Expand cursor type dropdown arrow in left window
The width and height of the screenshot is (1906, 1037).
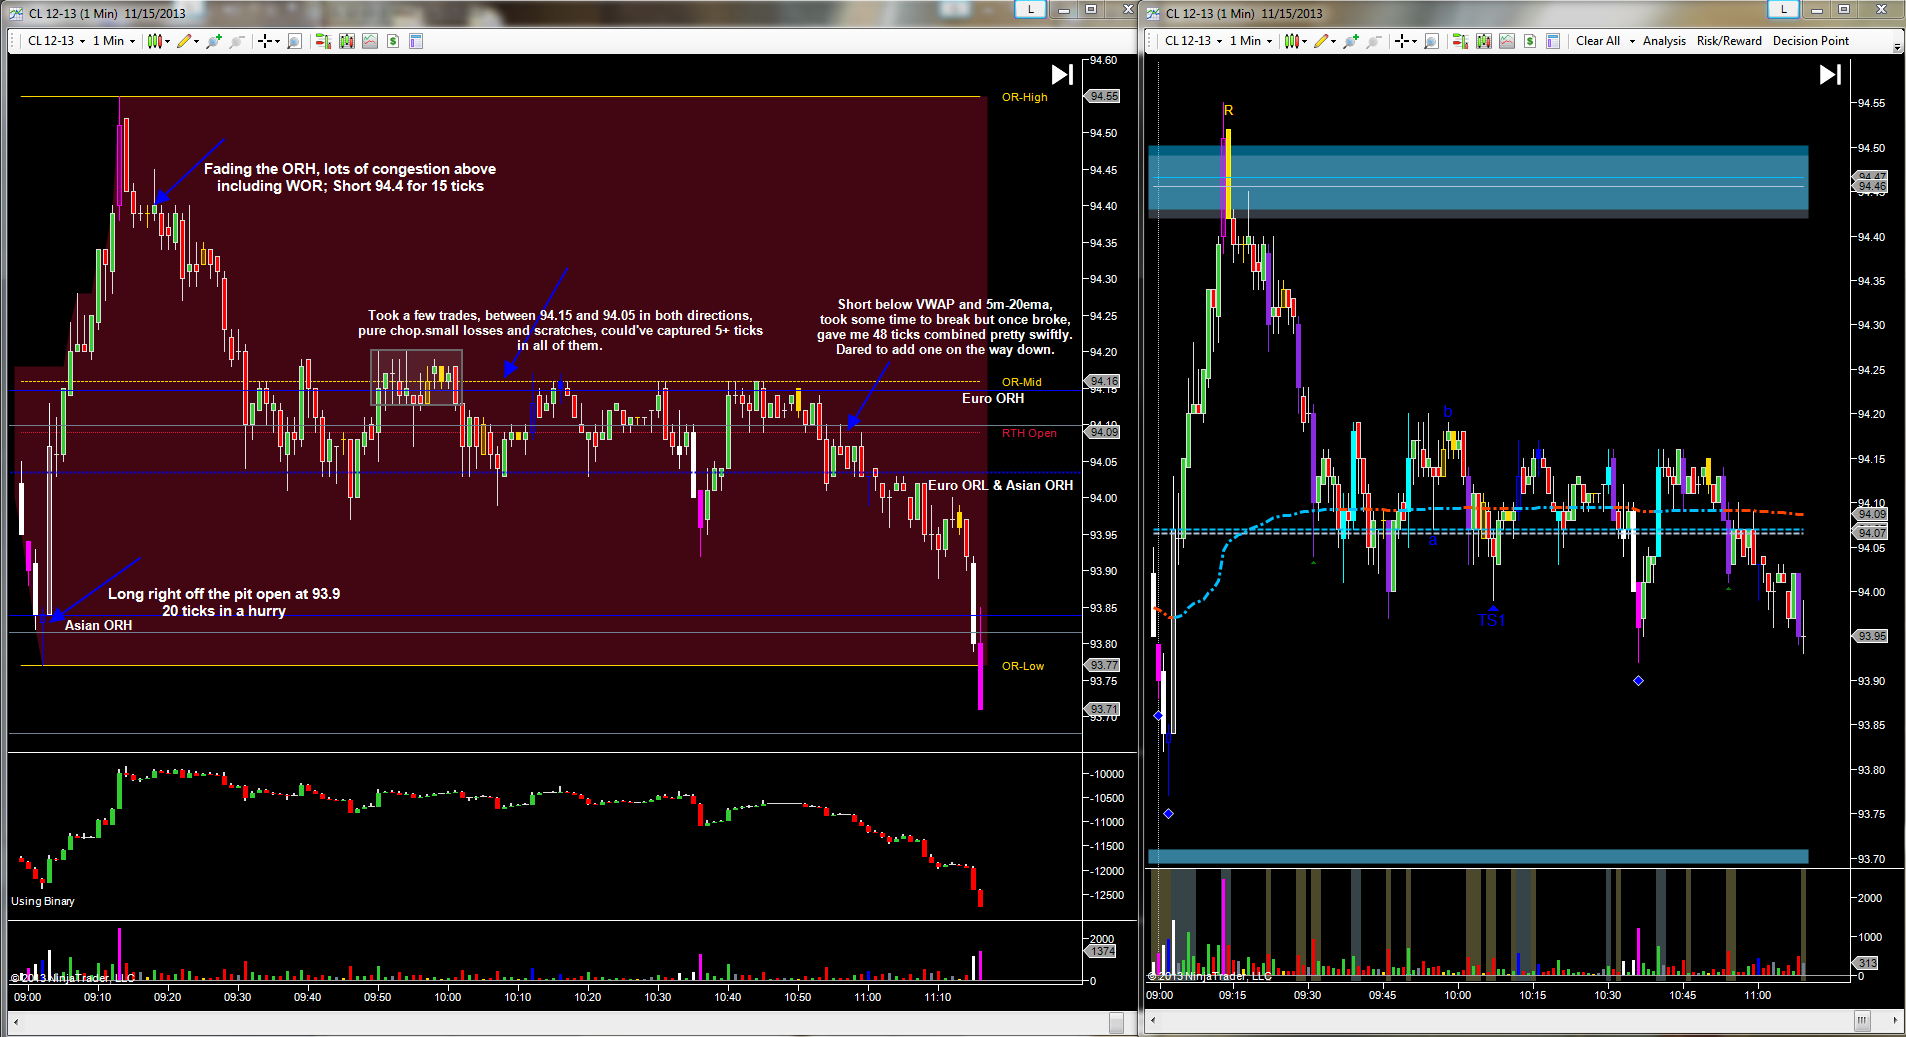tap(277, 41)
